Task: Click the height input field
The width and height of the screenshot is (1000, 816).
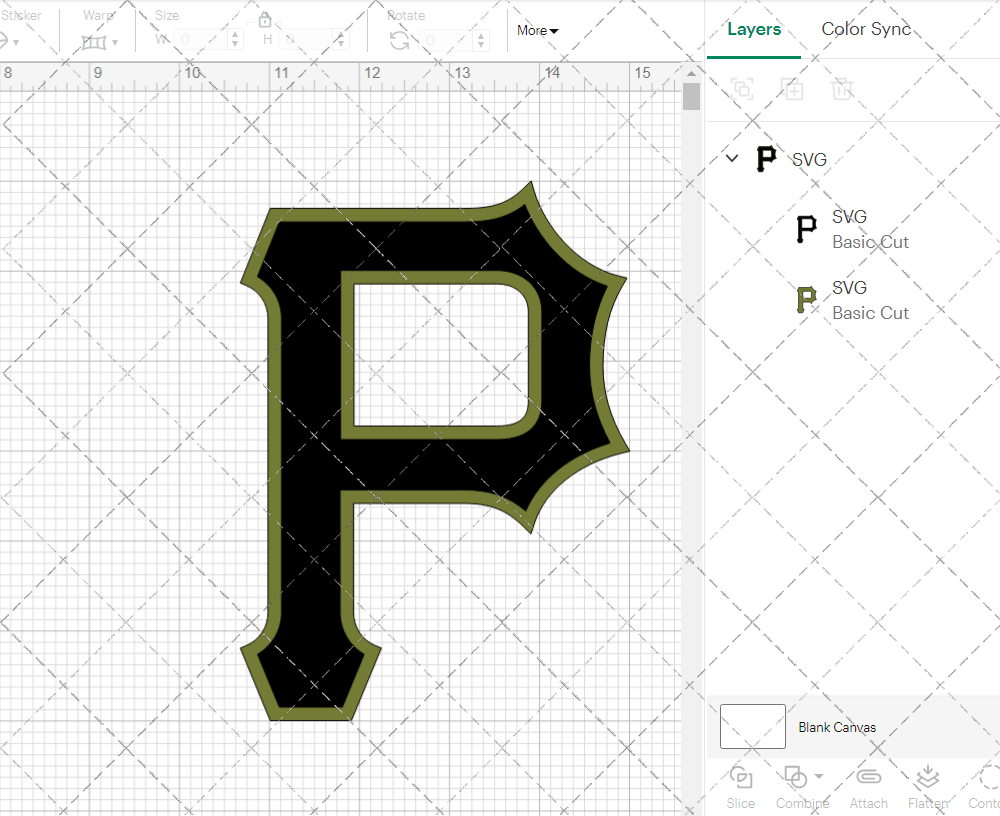Action: tap(304, 40)
